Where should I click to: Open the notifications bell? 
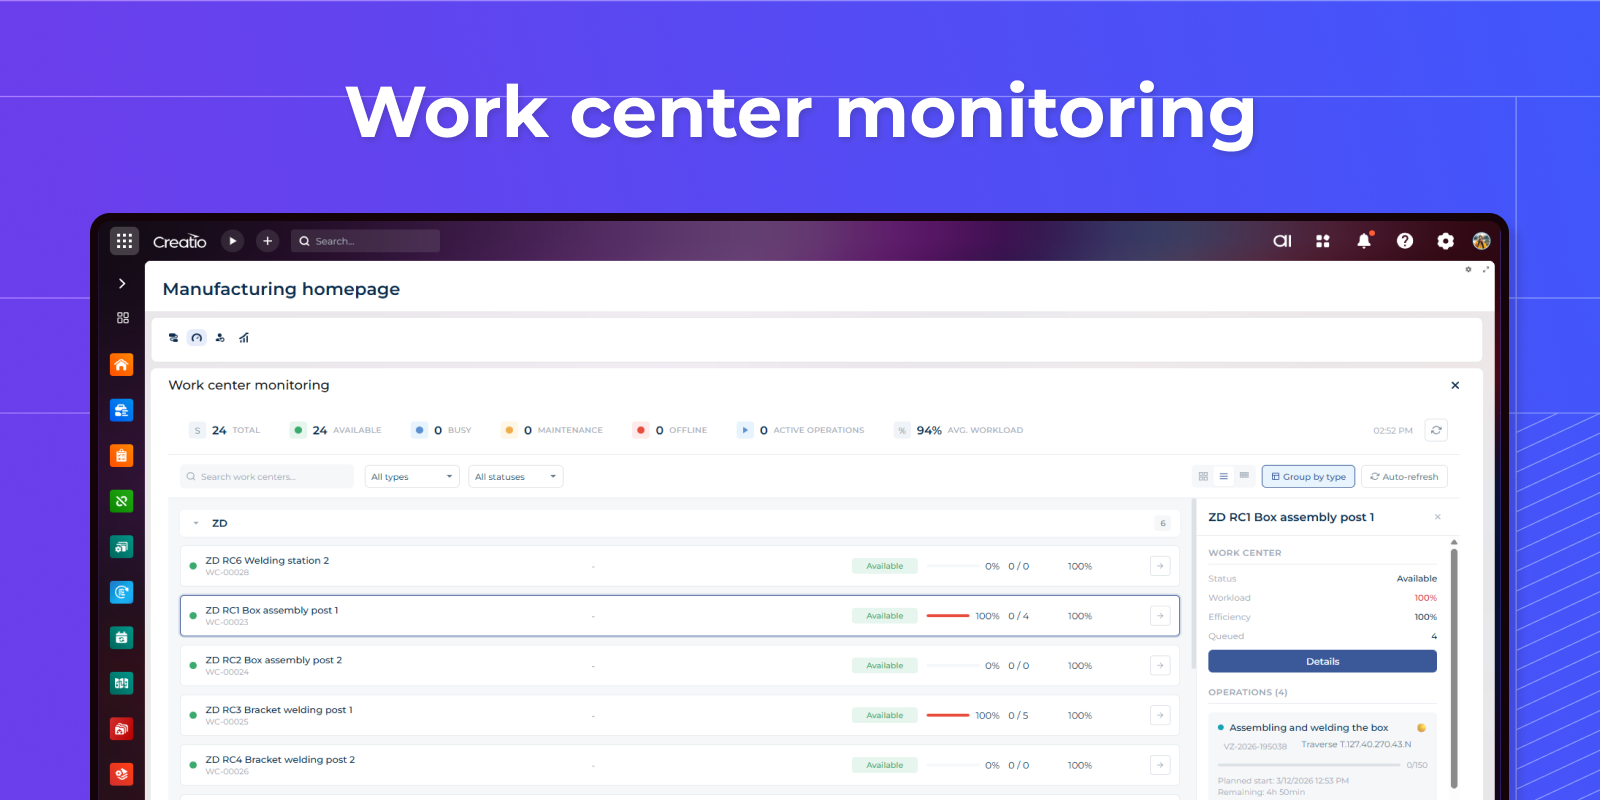[1363, 241]
